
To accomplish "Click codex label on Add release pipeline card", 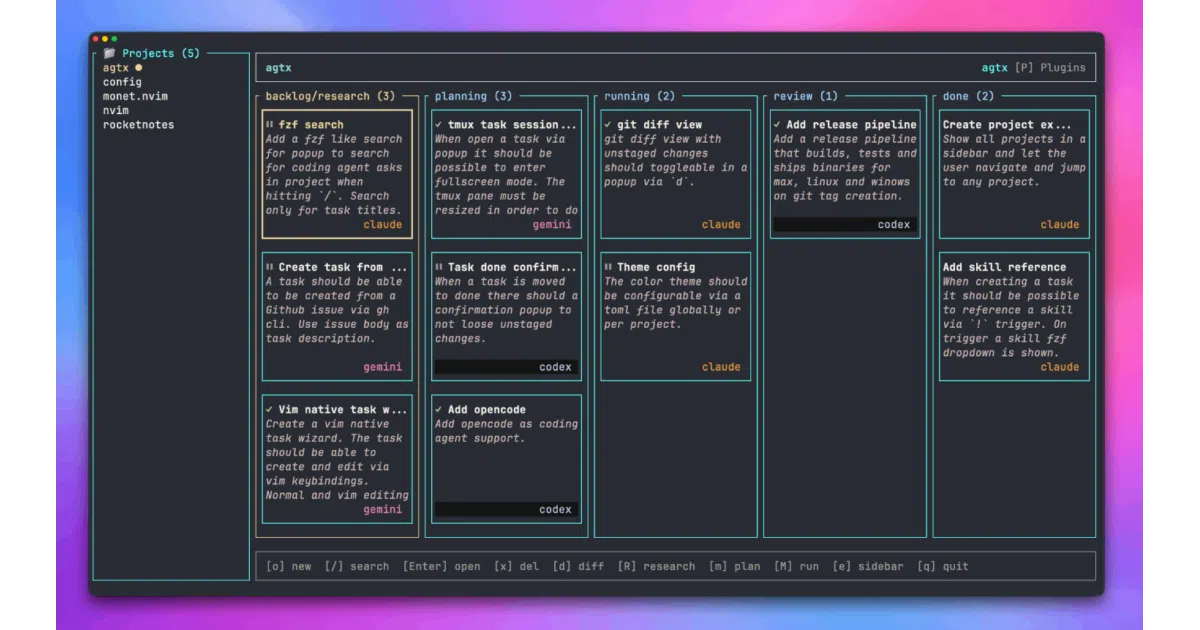I will (894, 225).
